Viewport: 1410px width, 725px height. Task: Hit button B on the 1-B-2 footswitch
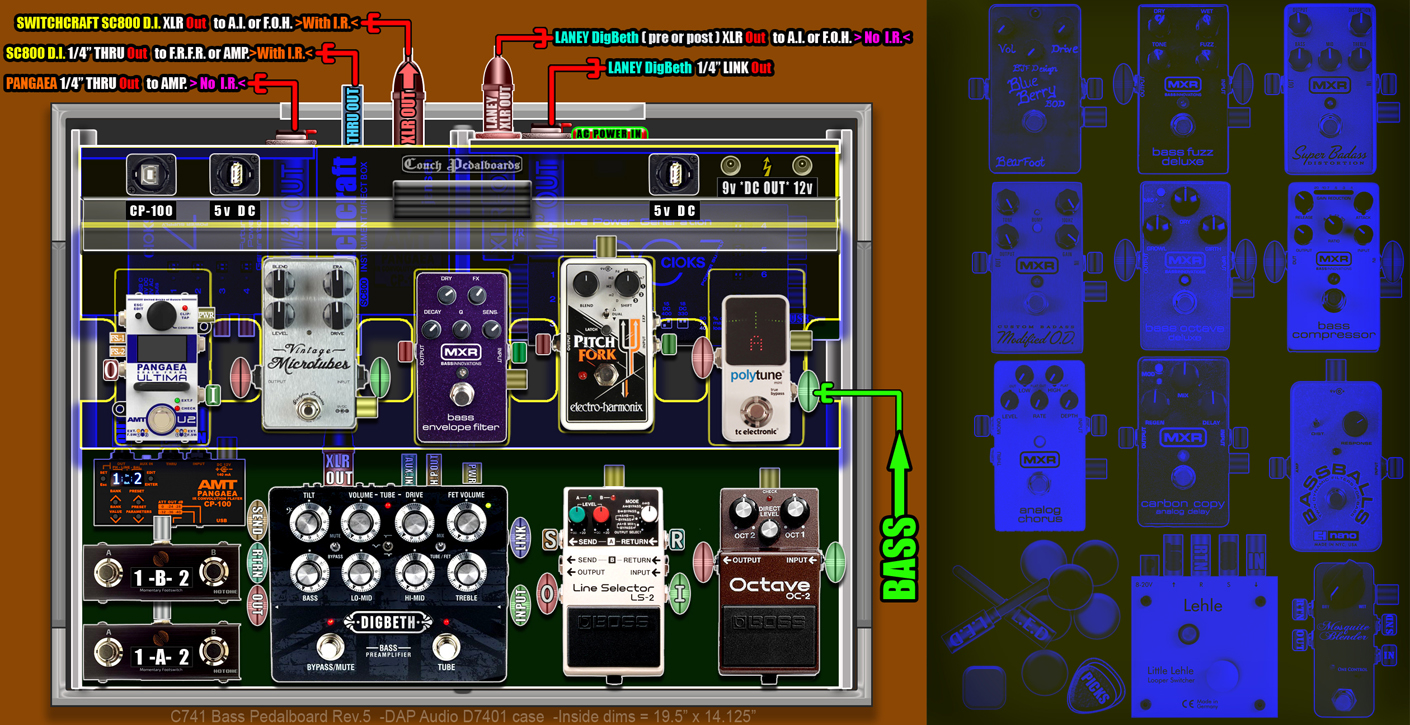click(212, 573)
